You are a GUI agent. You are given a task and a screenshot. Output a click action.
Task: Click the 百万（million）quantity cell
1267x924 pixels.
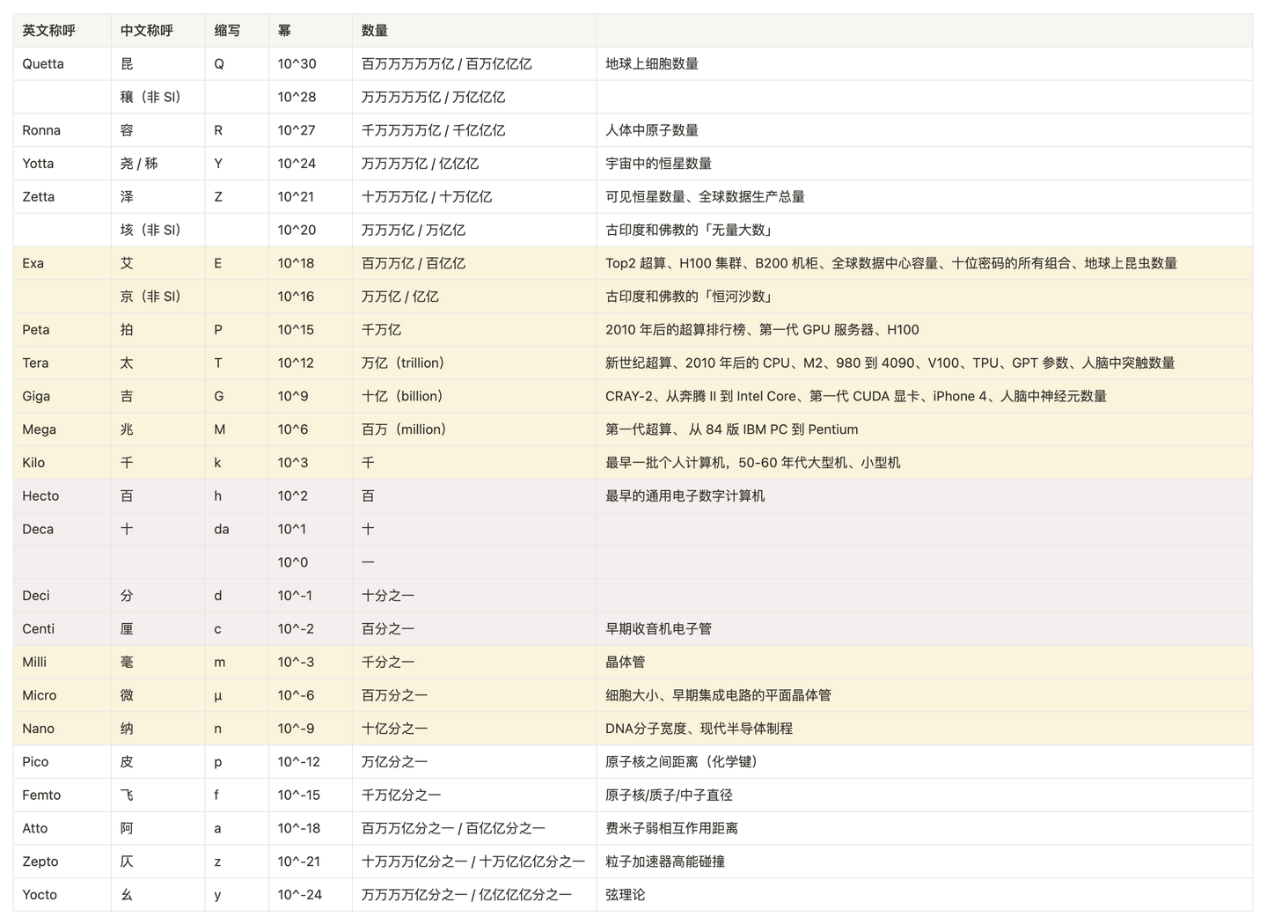(x=474, y=429)
